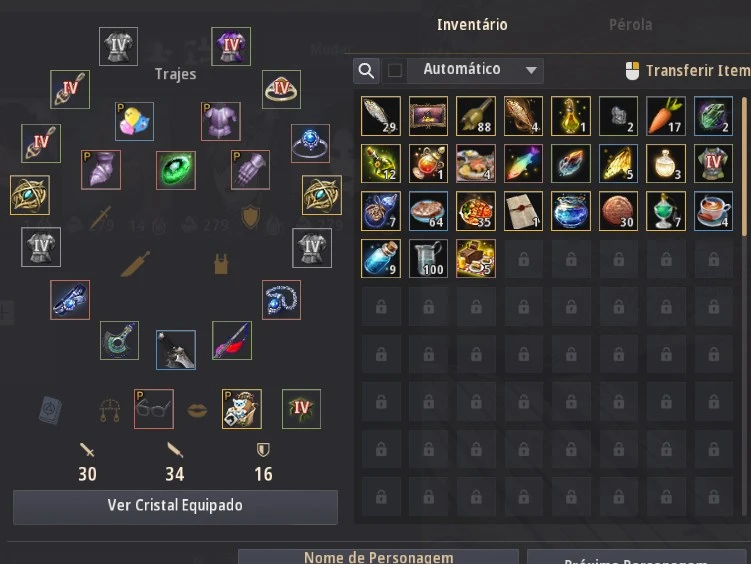Open the inventory search magnifier

366,71
